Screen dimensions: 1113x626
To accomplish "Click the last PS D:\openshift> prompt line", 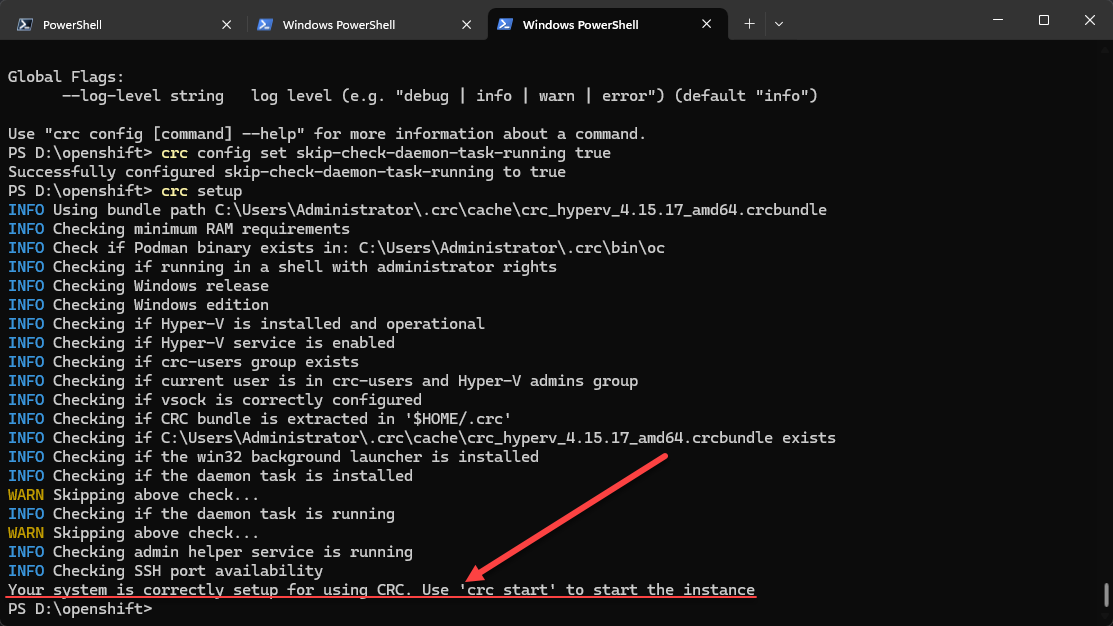I will [80, 608].
